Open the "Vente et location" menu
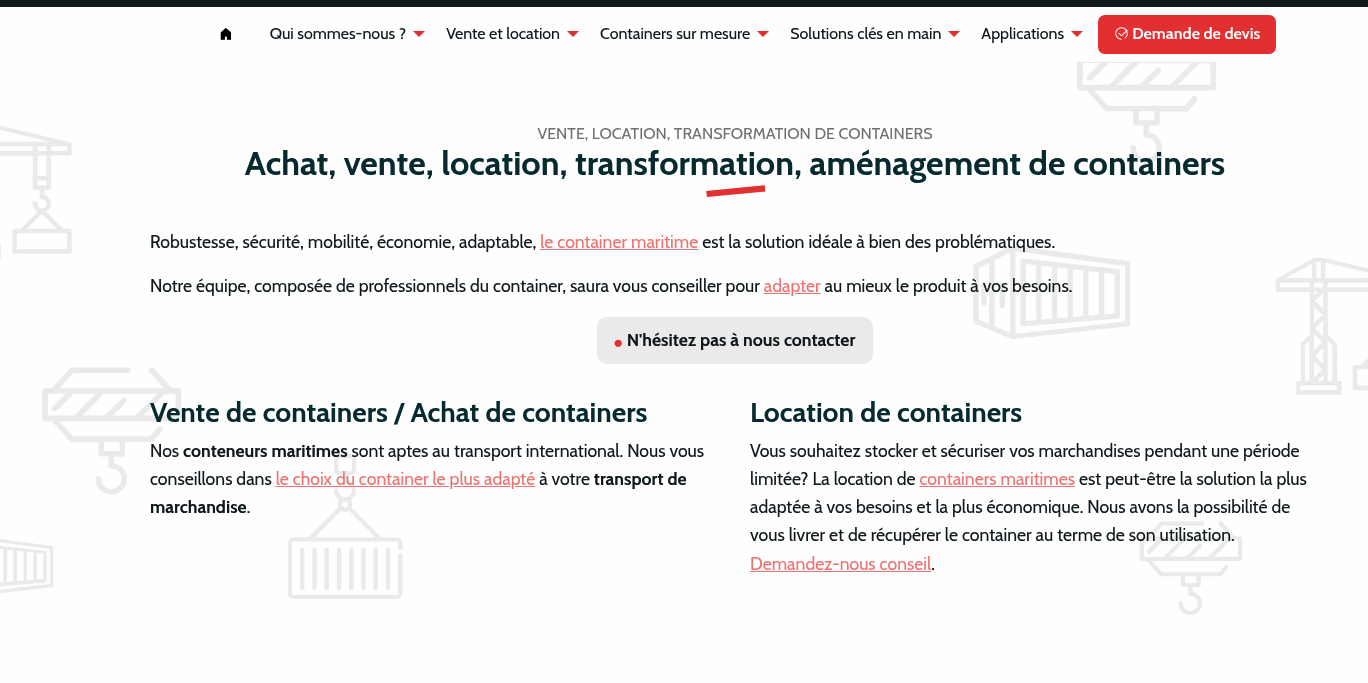Image resolution: width=1368 pixels, height=683 pixels. [x=503, y=34]
